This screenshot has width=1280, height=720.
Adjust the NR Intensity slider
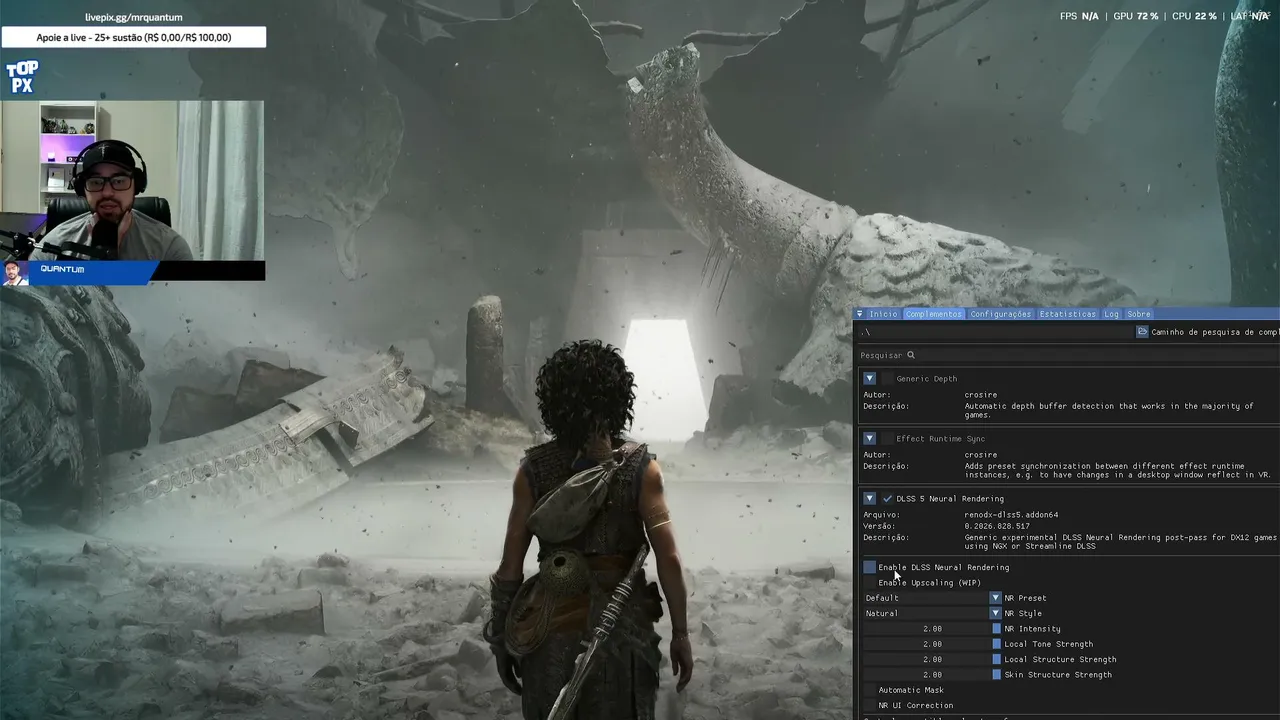[x=932, y=629]
